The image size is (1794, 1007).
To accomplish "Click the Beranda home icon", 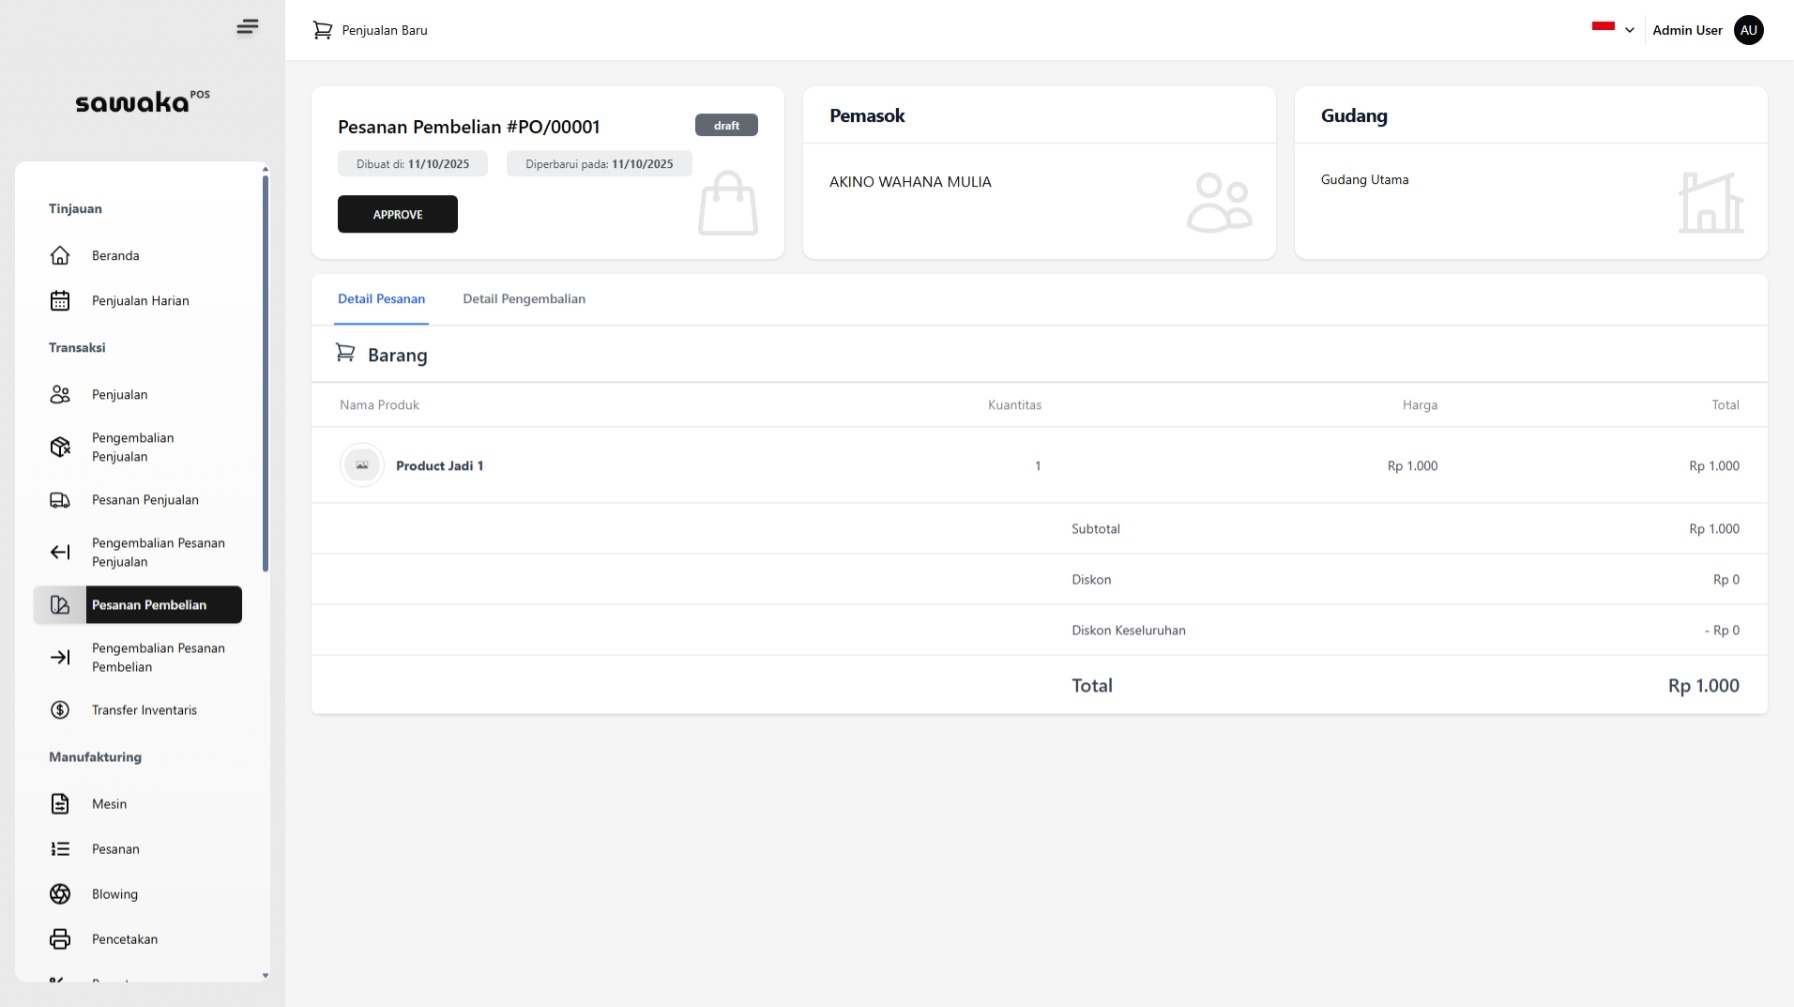I will pyautogui.click(x=60, y=256).
